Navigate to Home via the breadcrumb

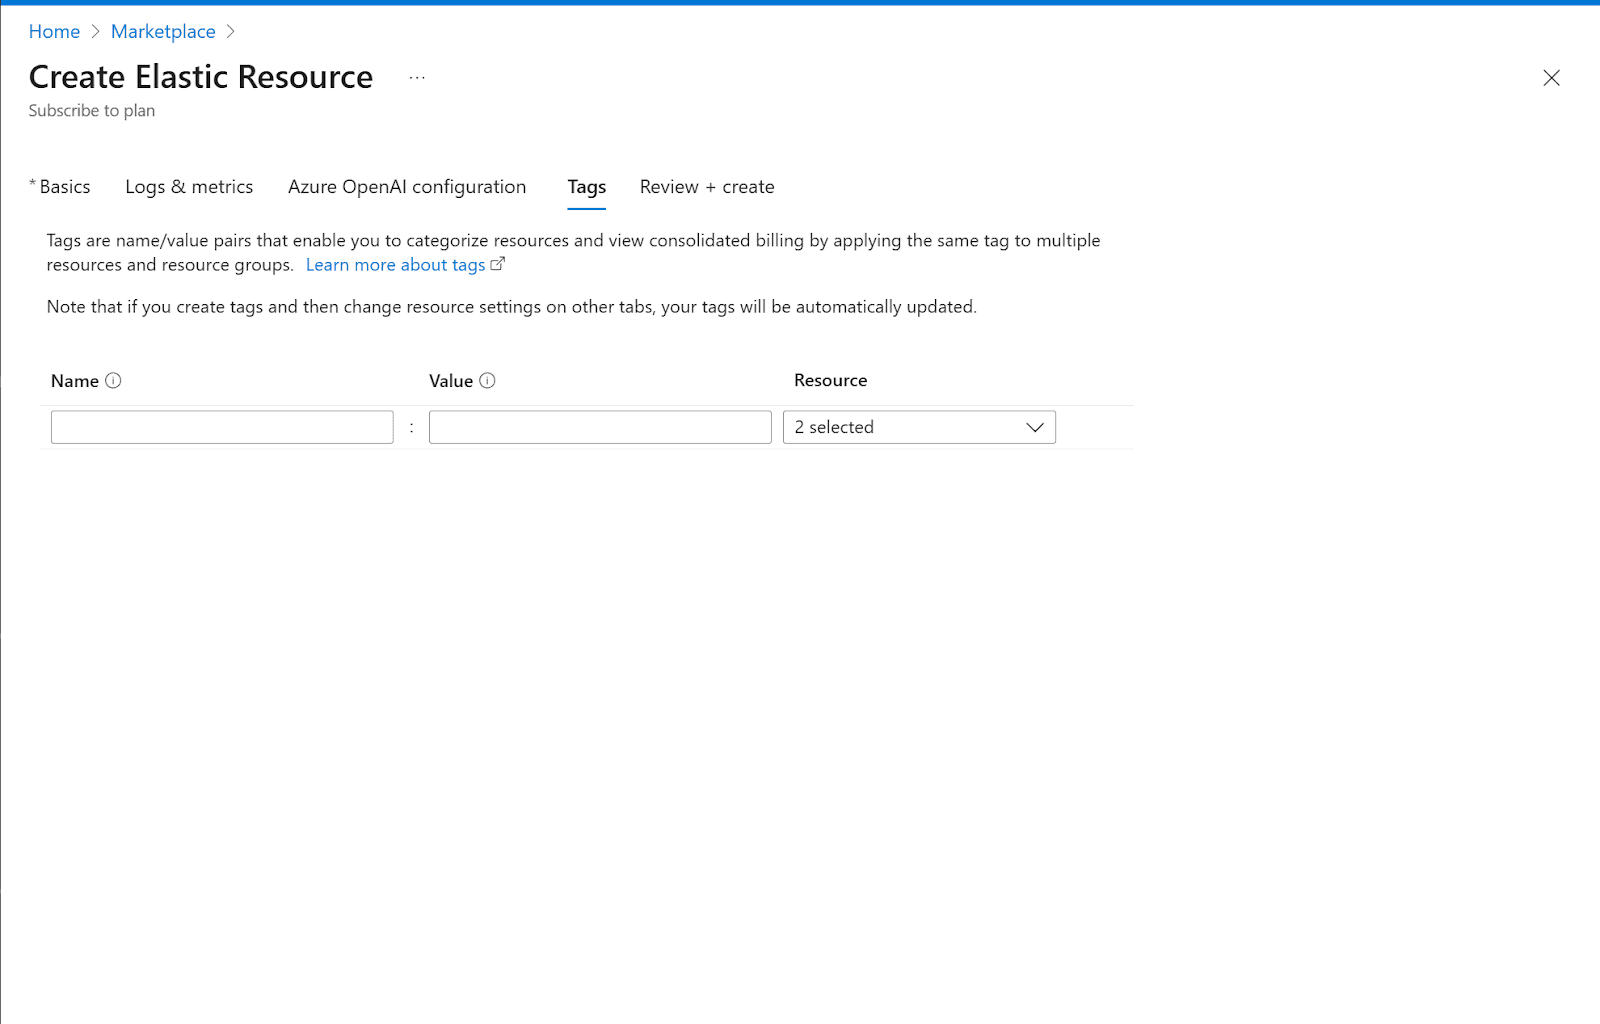click(x=54, y=31)
